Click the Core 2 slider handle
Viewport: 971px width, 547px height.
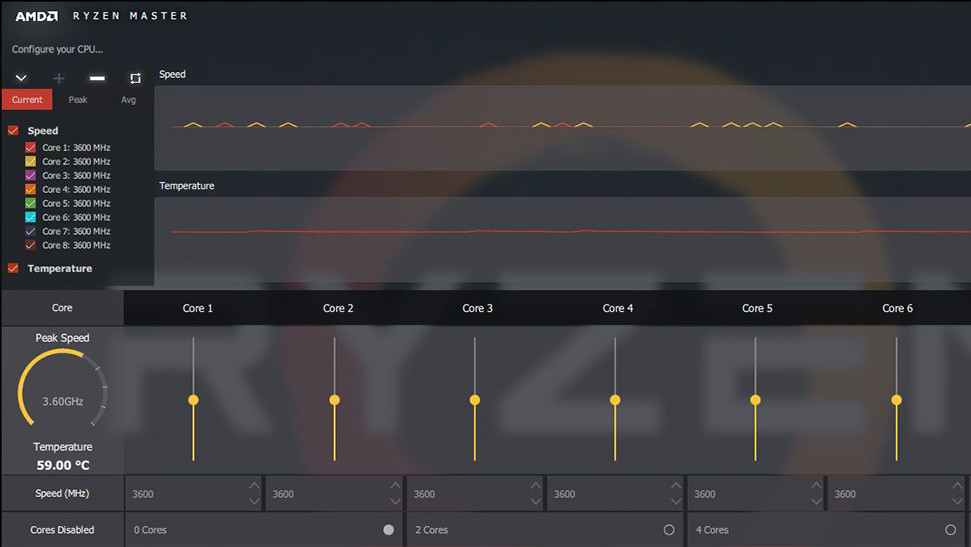click(334, 400)
